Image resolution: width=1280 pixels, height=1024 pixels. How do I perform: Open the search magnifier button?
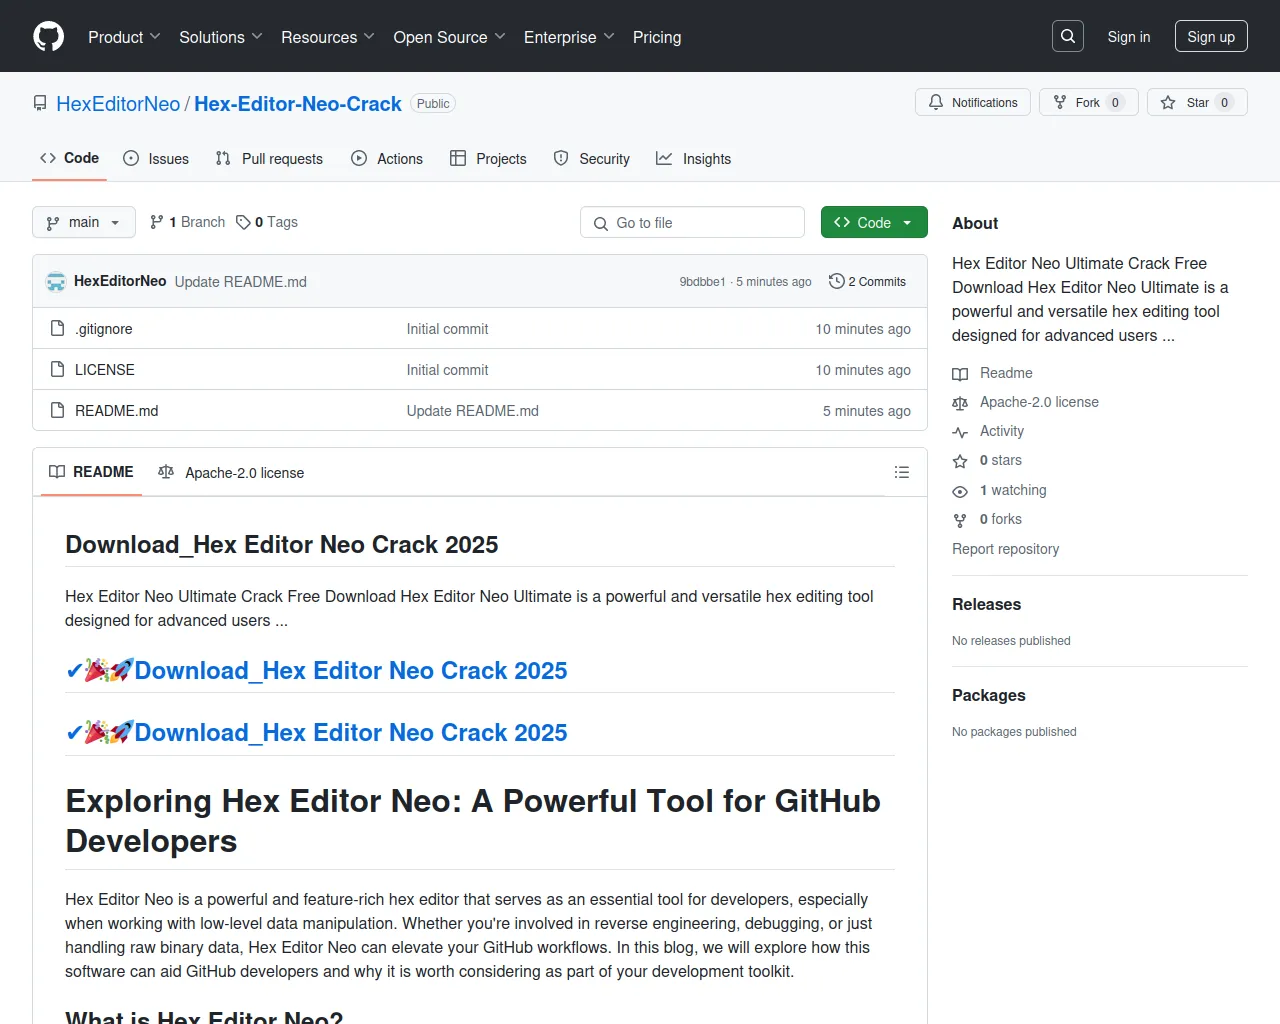tap(1068, 36)
